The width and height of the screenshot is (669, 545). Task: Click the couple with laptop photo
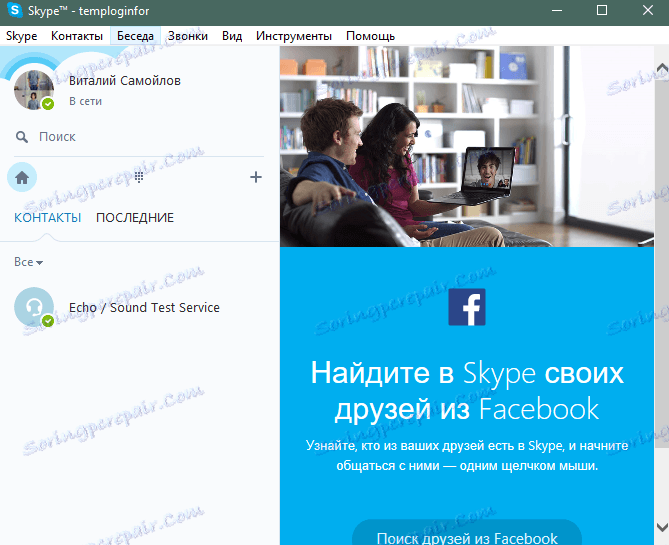[467, 146]
